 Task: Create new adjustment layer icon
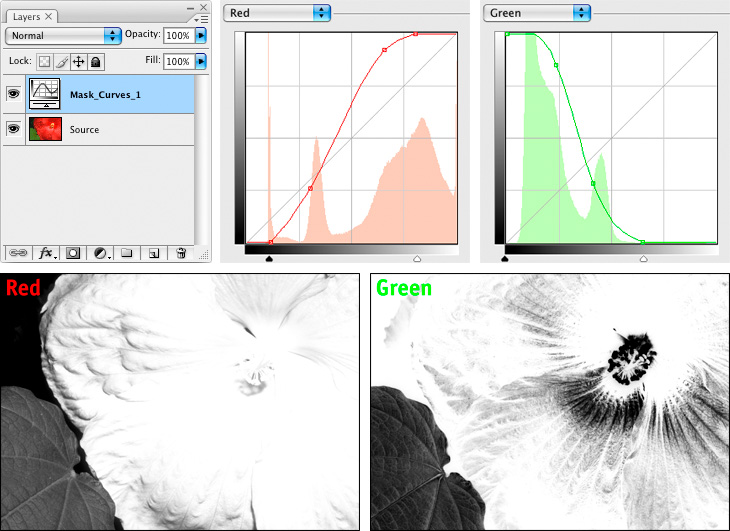pyautogui.click(x=101, y=253)
